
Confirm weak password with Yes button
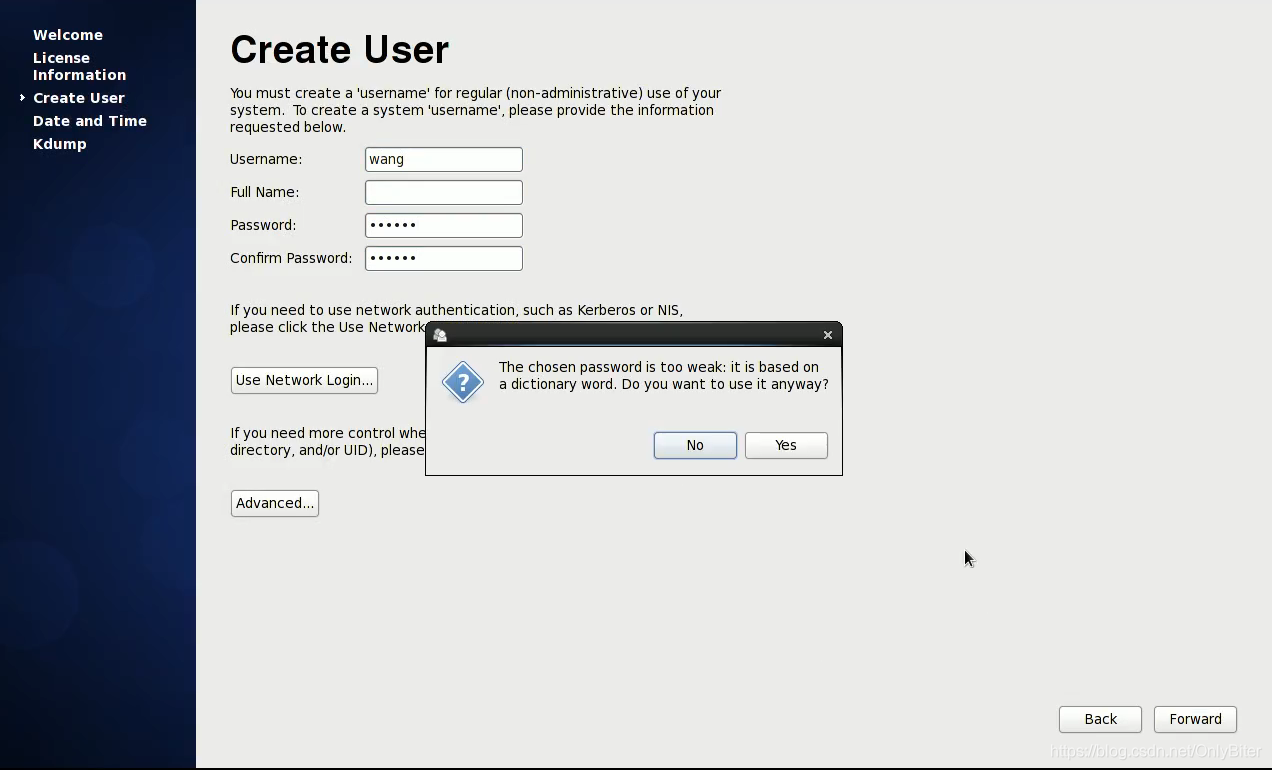pyautogui.click(x=786, y=445)
